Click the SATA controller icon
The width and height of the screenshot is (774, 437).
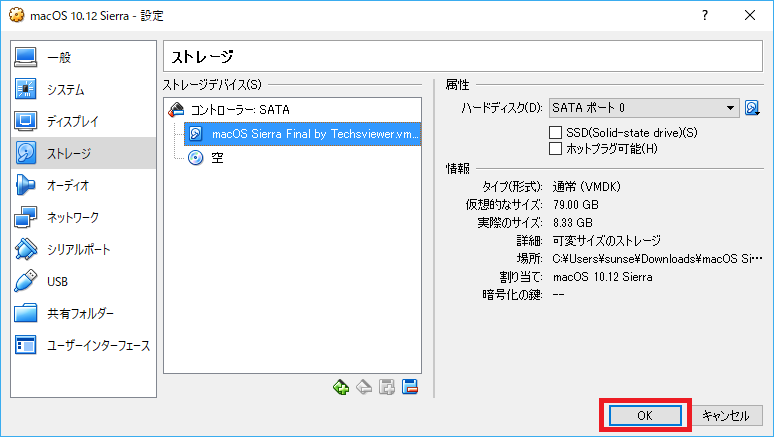pos(177,110)
